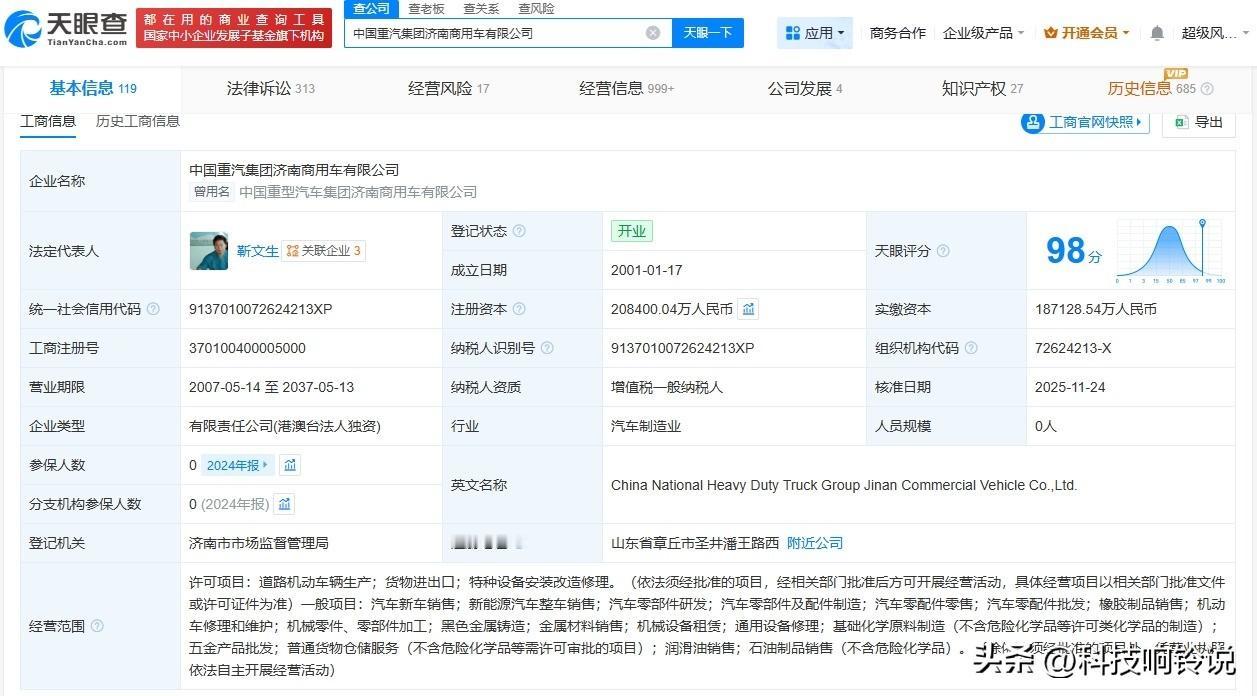Select 查关系 search tab
Image resolution: width=1257 pixels, height=696 pixels.
pos(481,8)
